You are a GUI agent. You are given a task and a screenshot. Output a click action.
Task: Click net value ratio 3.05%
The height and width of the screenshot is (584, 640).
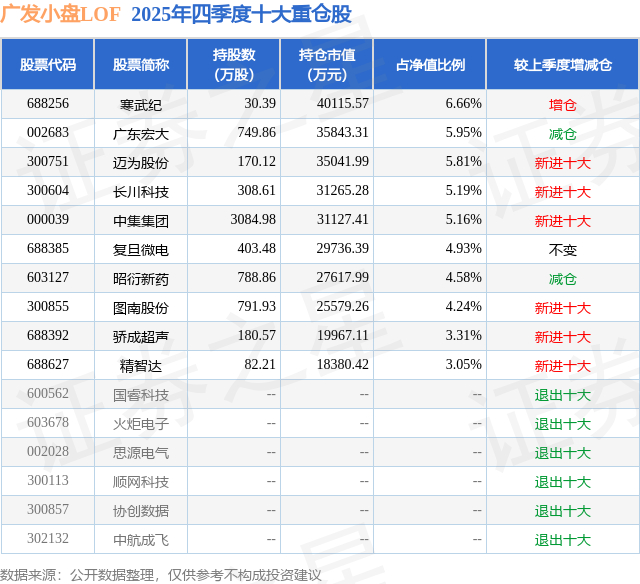coord(464,364)
